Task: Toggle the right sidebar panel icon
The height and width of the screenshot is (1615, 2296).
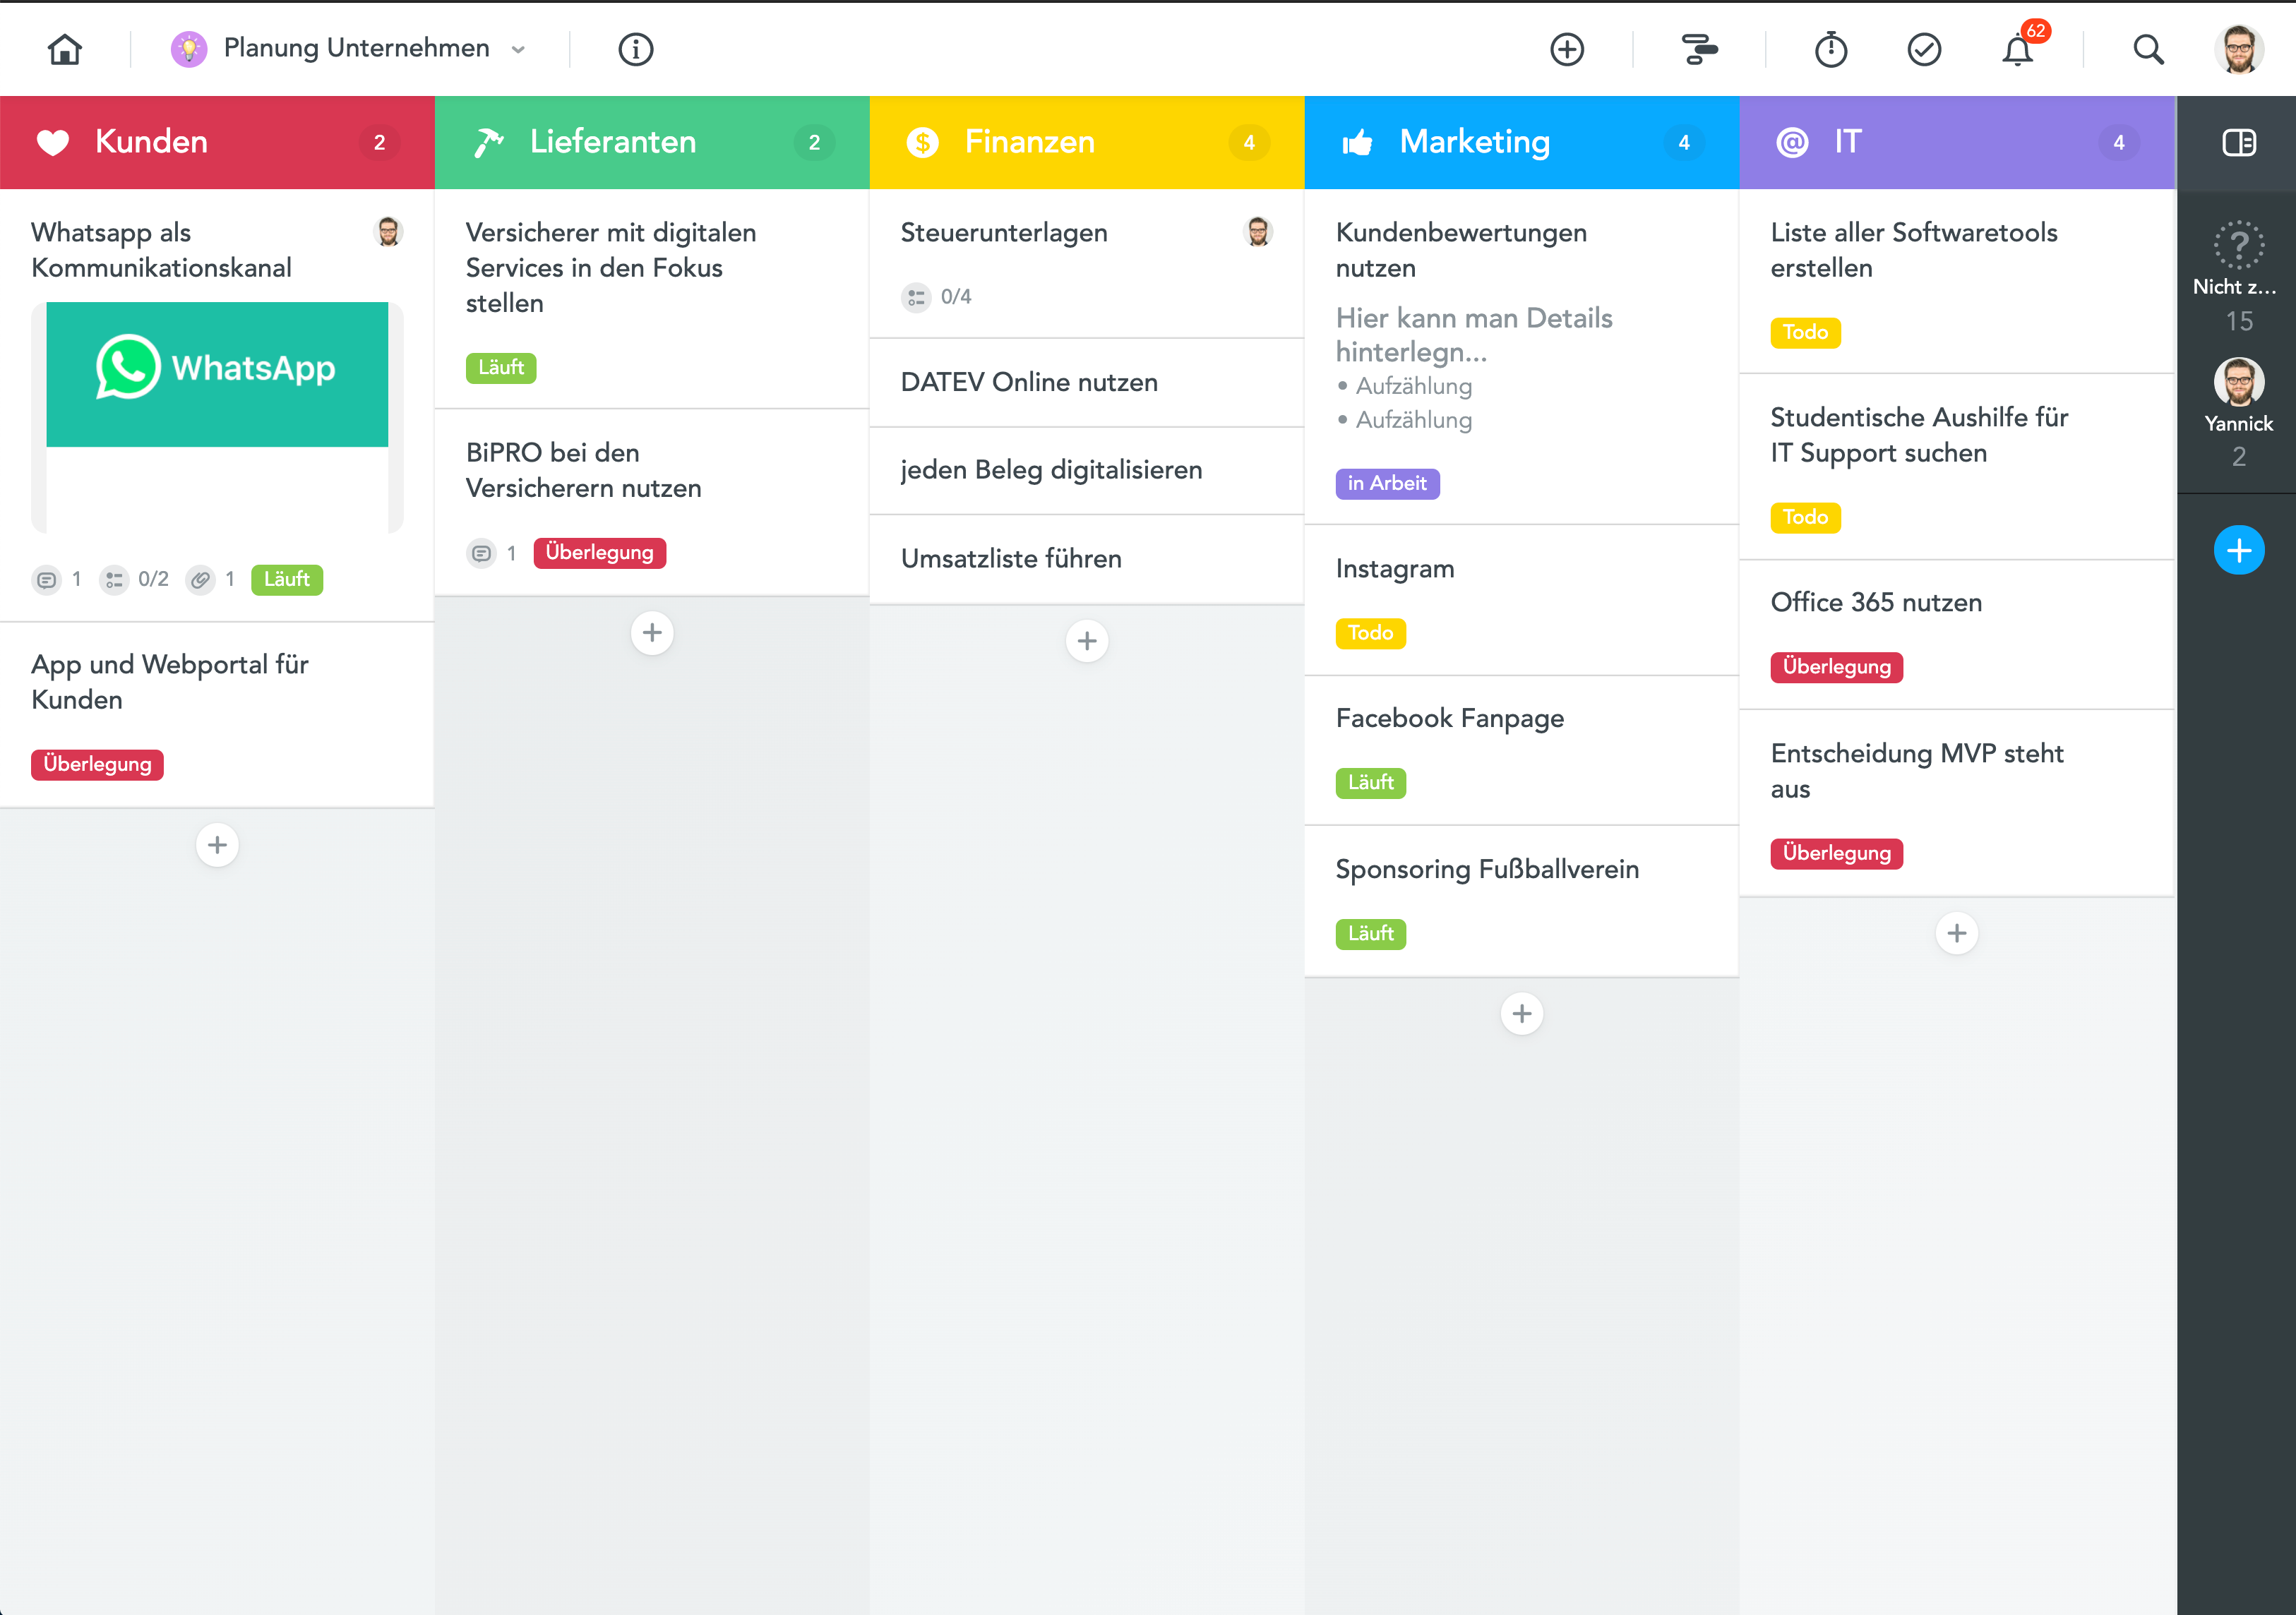Action: (x=2238, y=143)
